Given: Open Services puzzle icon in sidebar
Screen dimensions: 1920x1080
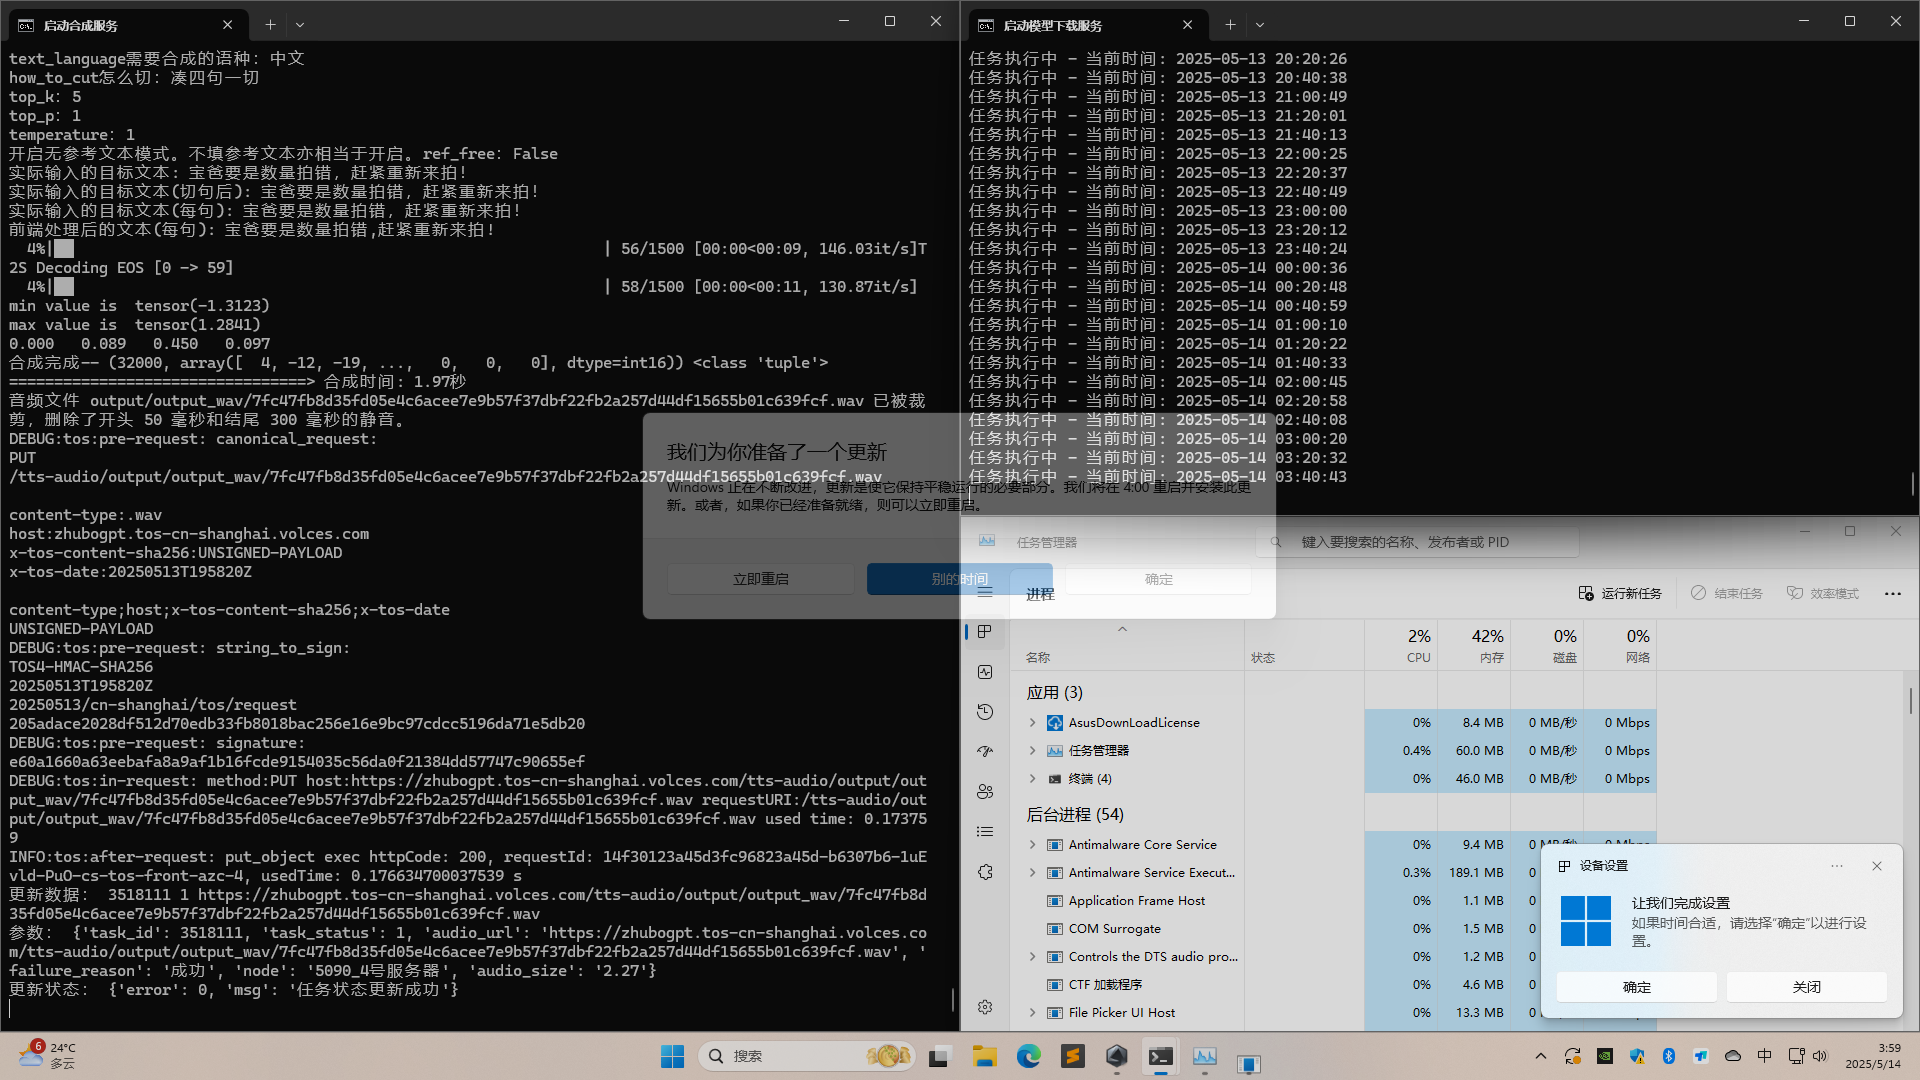Looking at the screenshot, I should tap(985, 872).
